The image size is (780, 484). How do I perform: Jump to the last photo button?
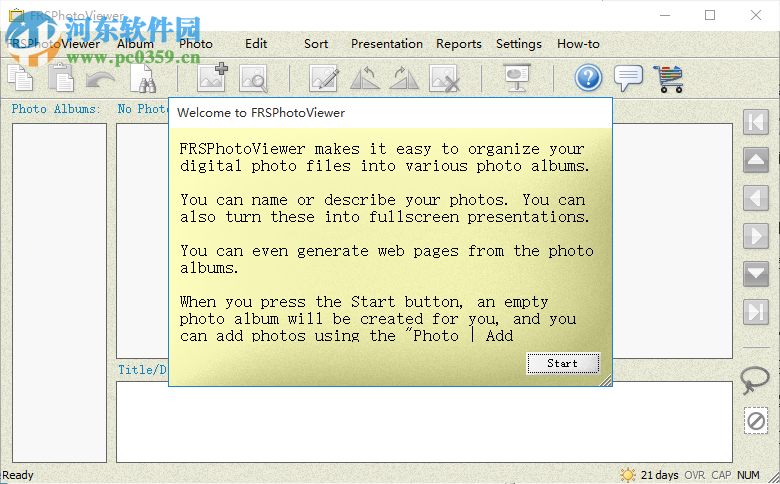pyautogui.click(x=756, y=312)
